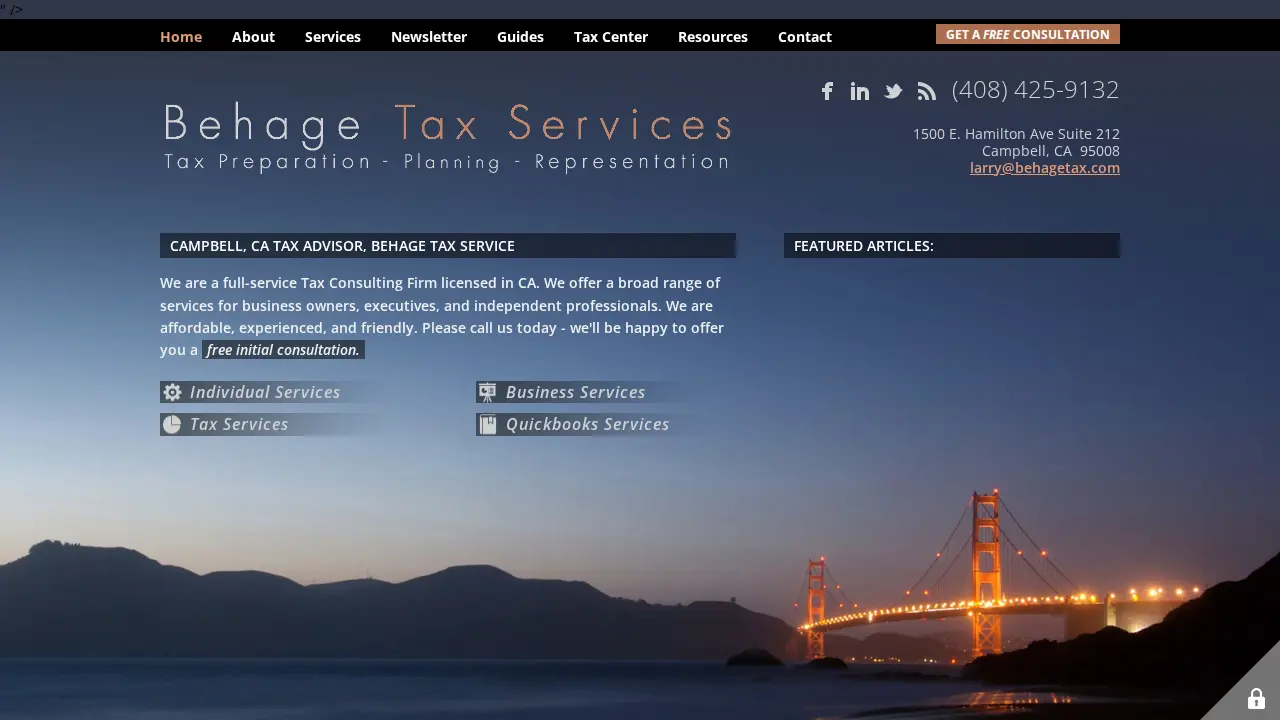Click the phone number (408) 425-9132

[x=1035, y=90]
